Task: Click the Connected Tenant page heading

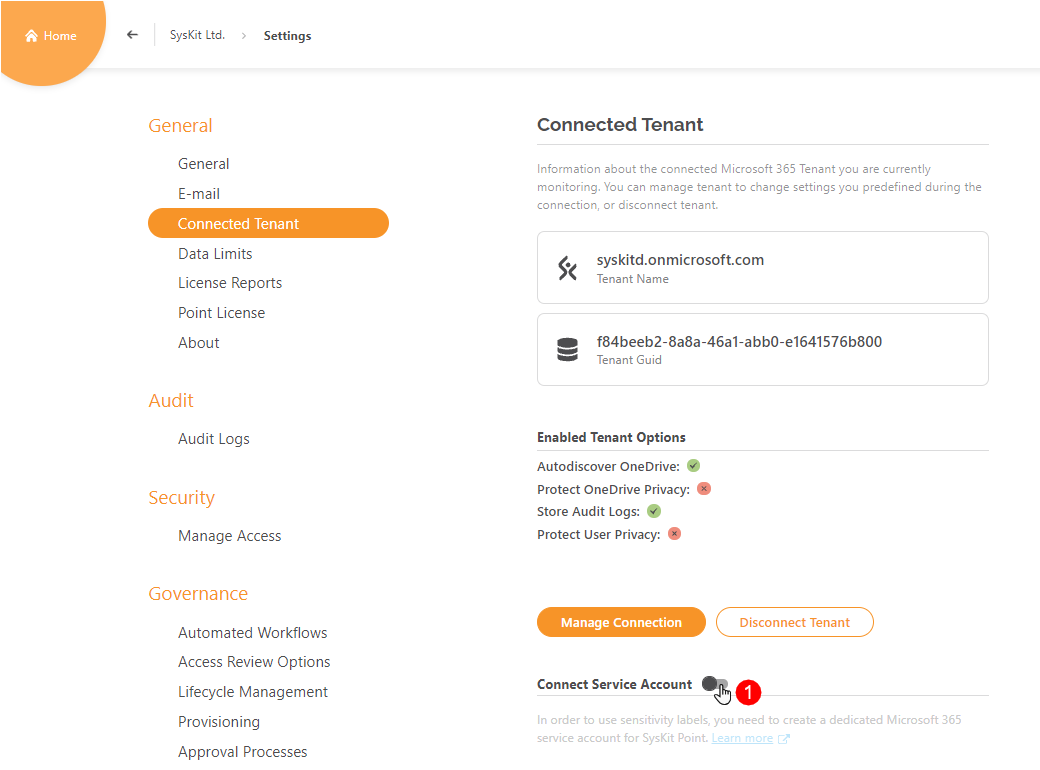Action: coord(619,125)
